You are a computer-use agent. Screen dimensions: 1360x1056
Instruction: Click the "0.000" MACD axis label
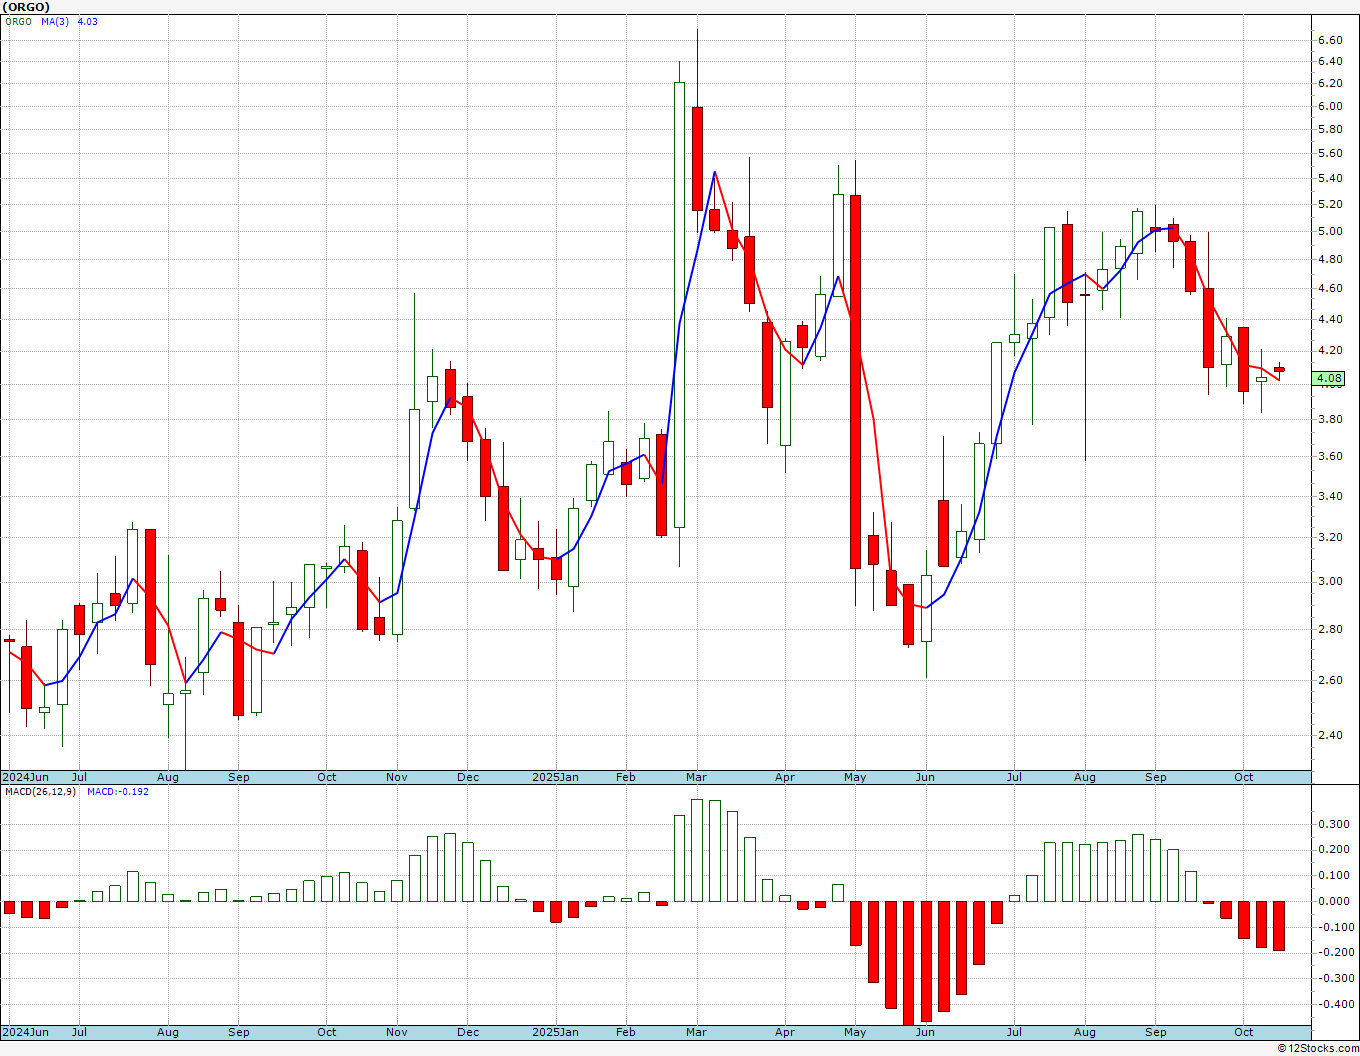point(1334,901)
